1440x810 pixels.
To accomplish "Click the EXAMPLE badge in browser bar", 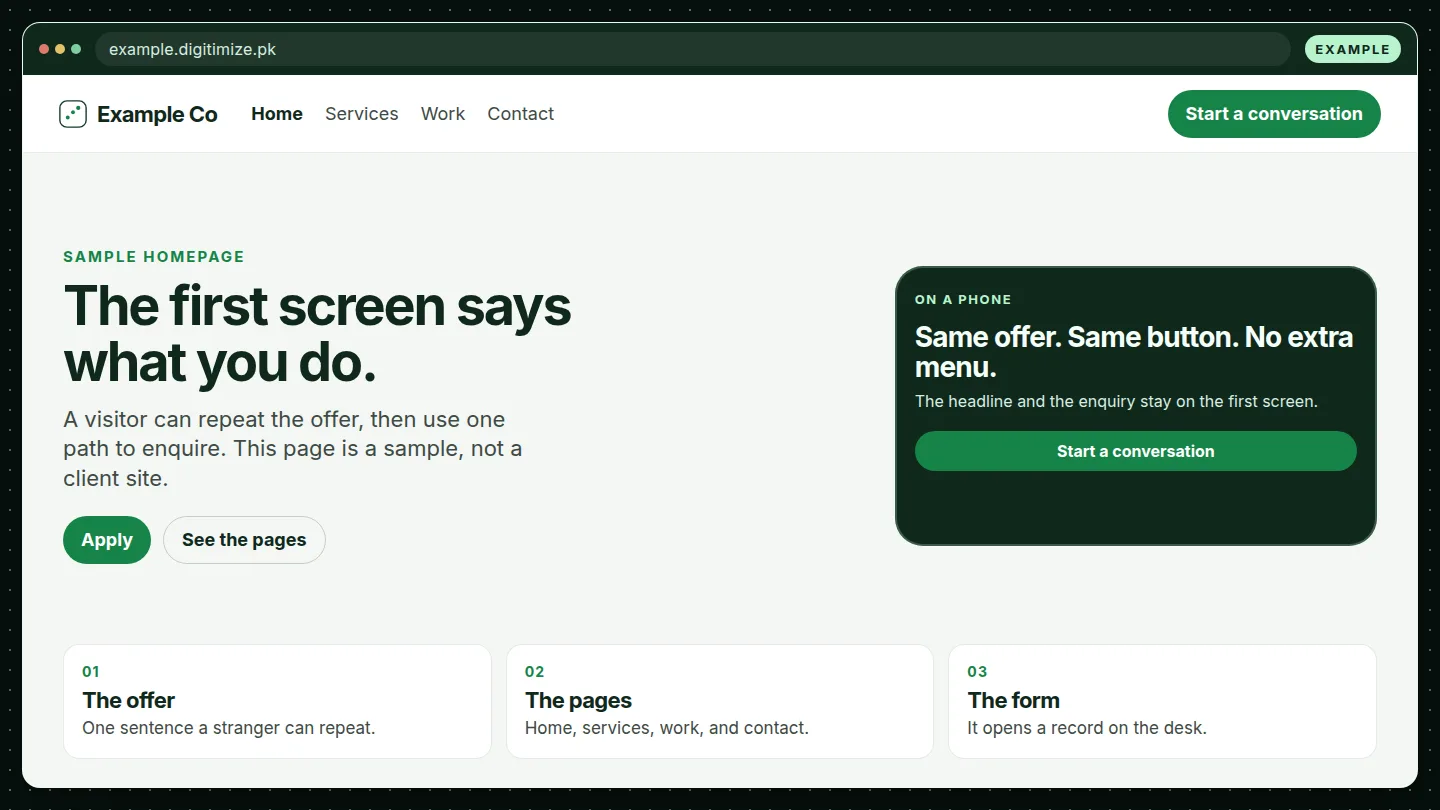I will click(x=1353, y=49).
